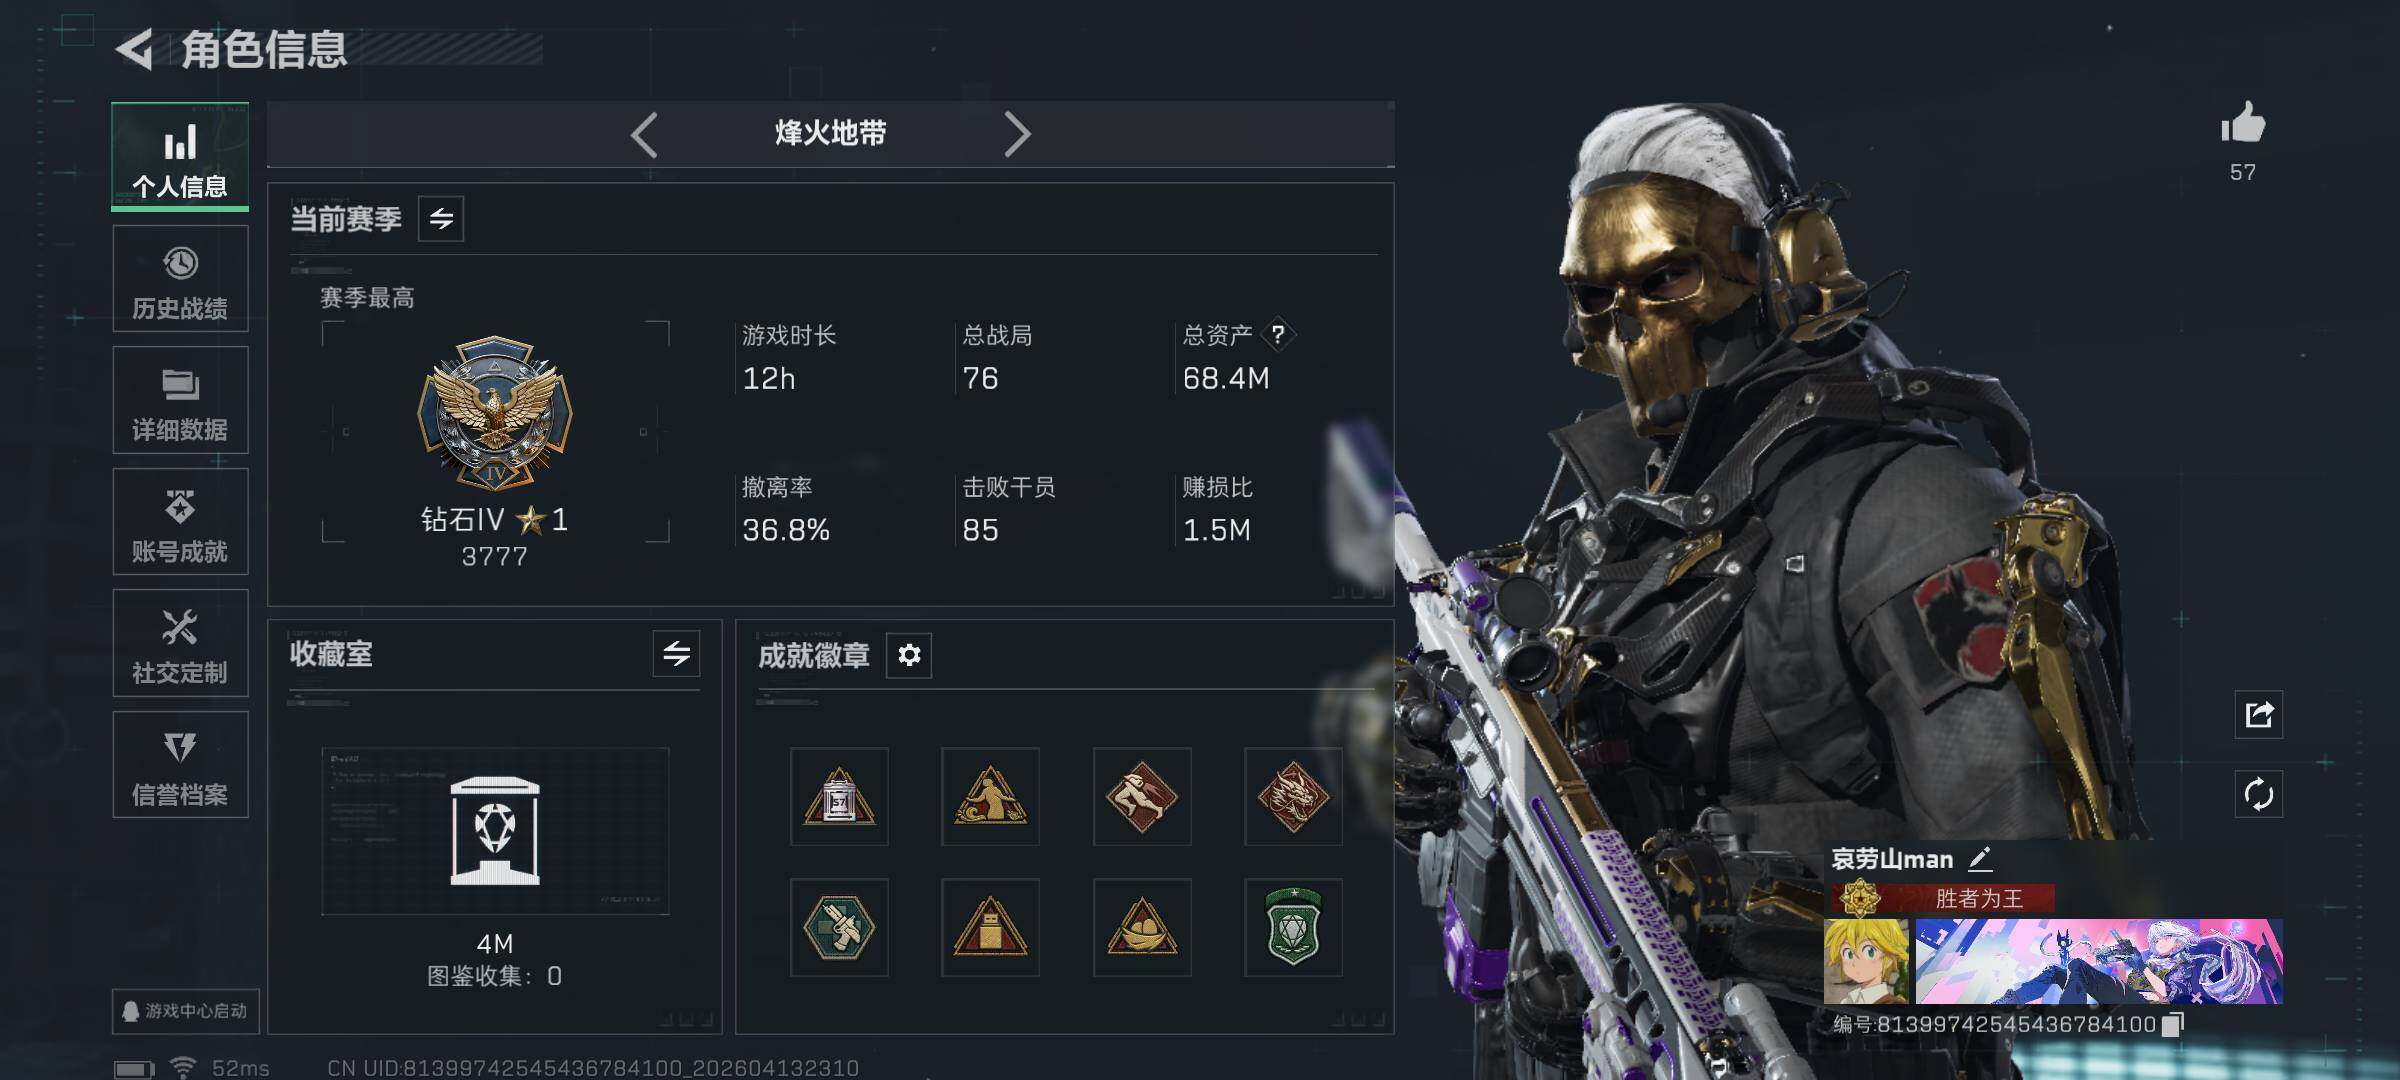Click the refresh character icon

click(2259, 795)
